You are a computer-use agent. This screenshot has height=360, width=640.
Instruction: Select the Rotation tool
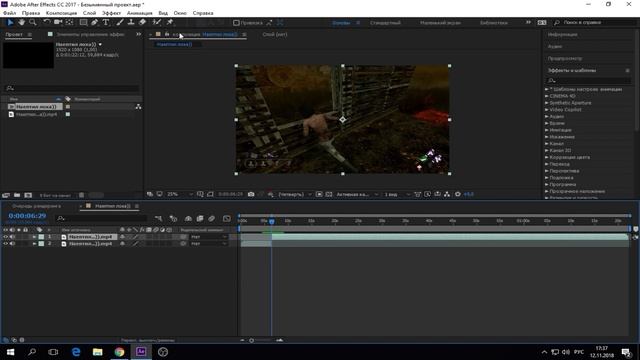coord(47,22)
